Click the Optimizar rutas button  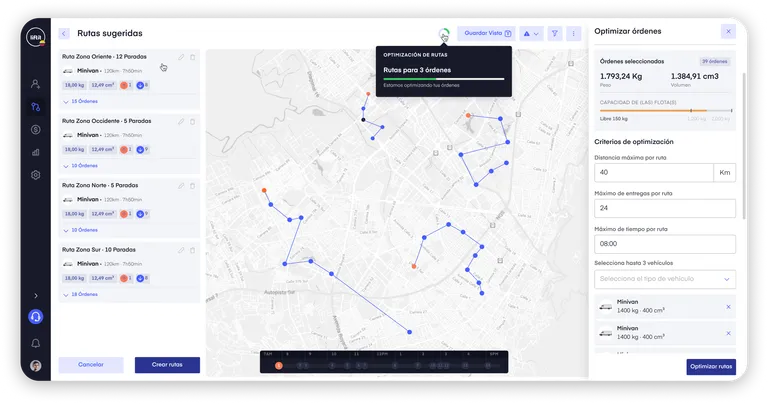coord(711,367)
